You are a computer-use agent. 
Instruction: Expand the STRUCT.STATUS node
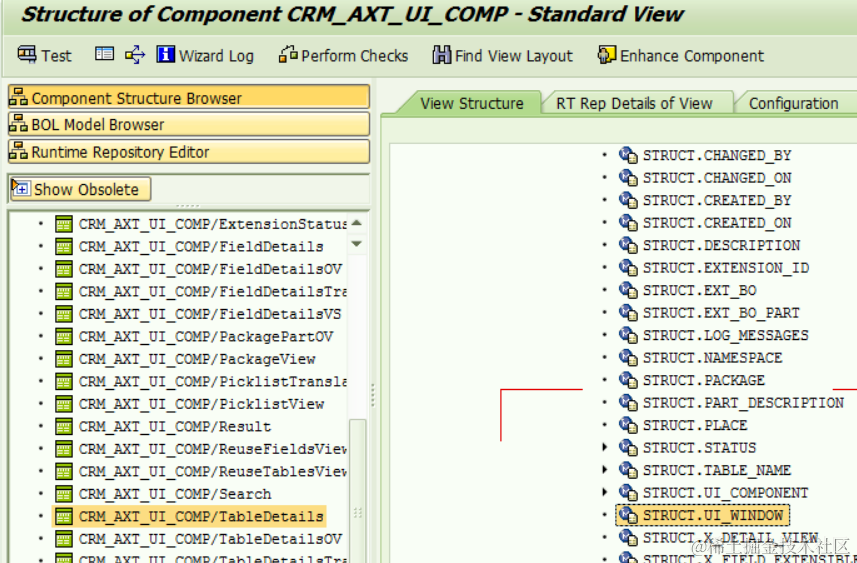click(604, 447)
